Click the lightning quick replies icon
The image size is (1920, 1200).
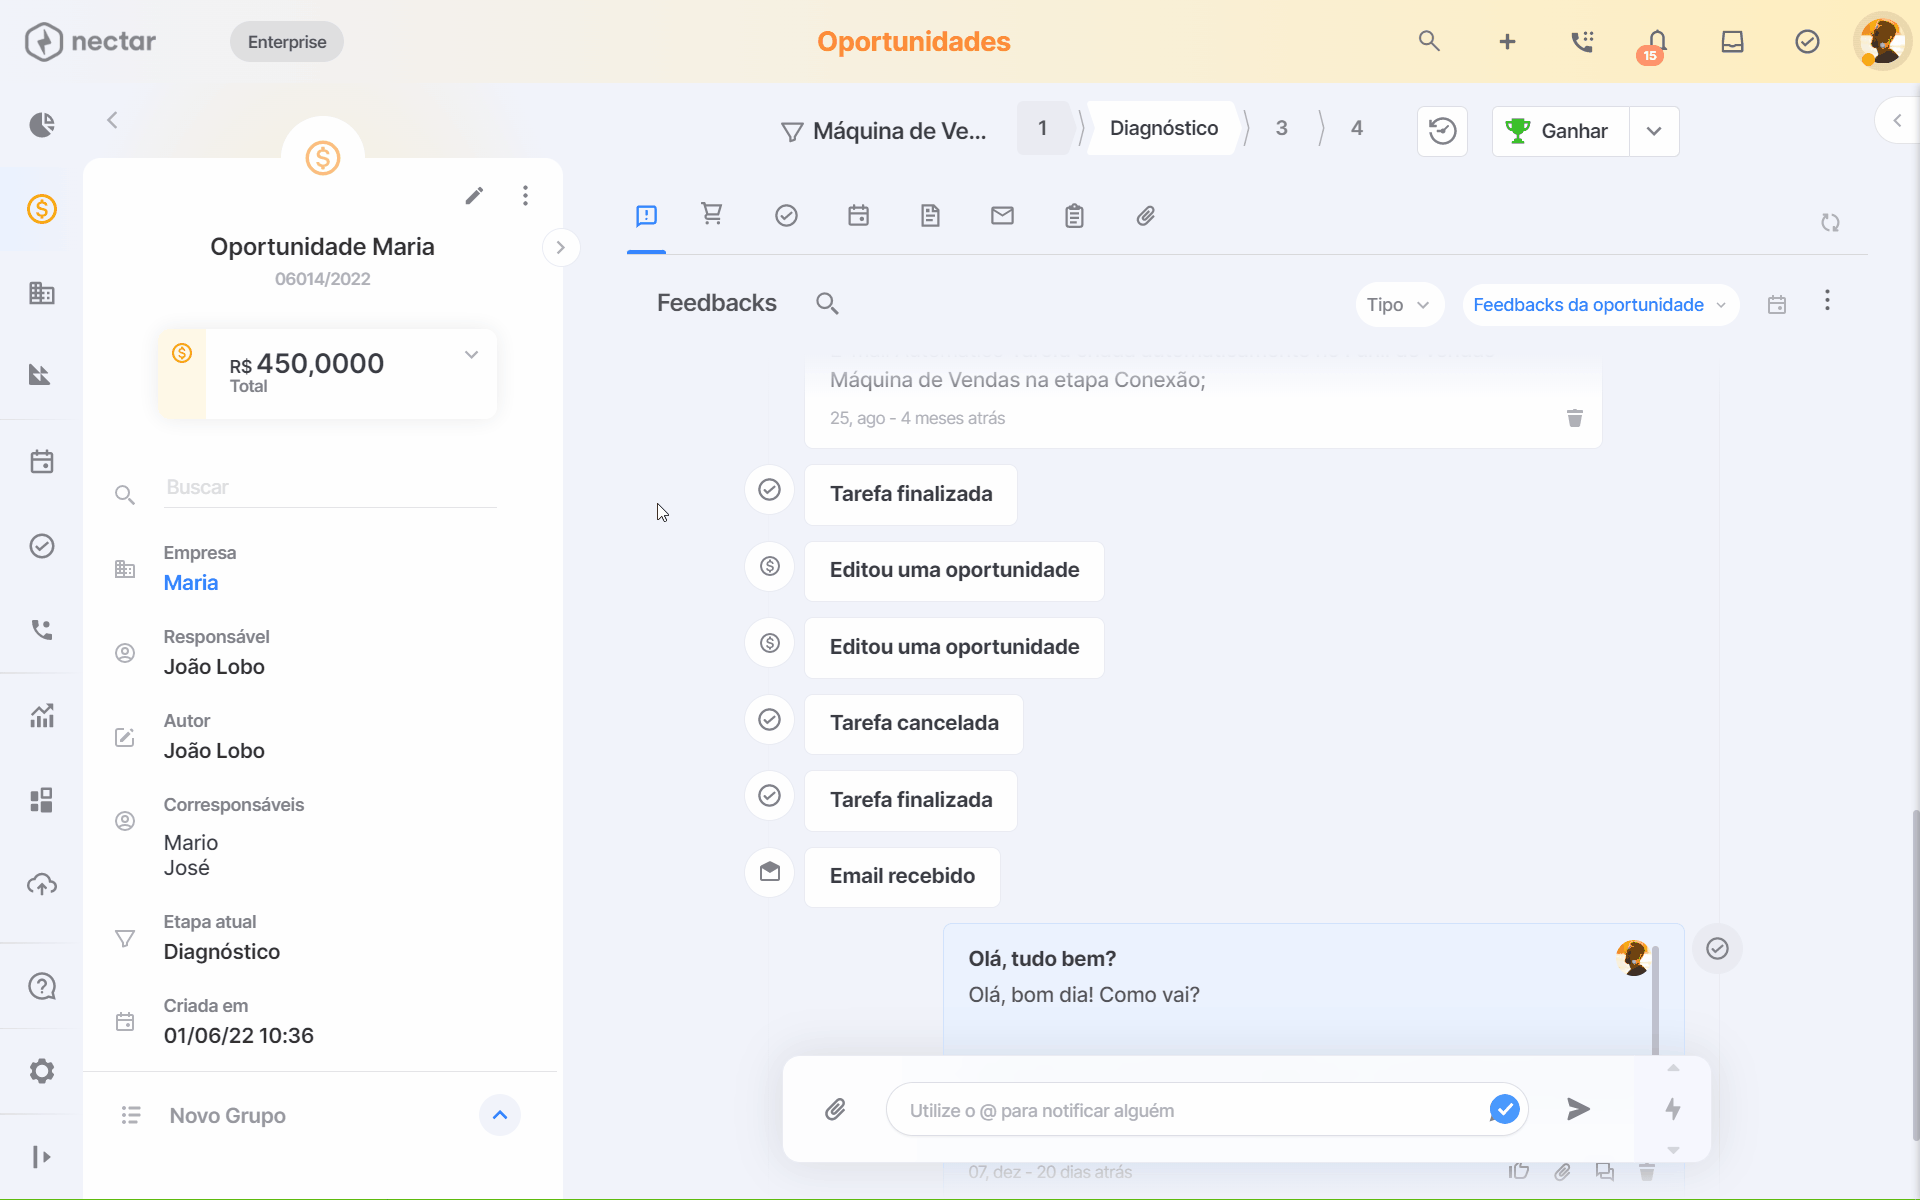(1673, 1109)
